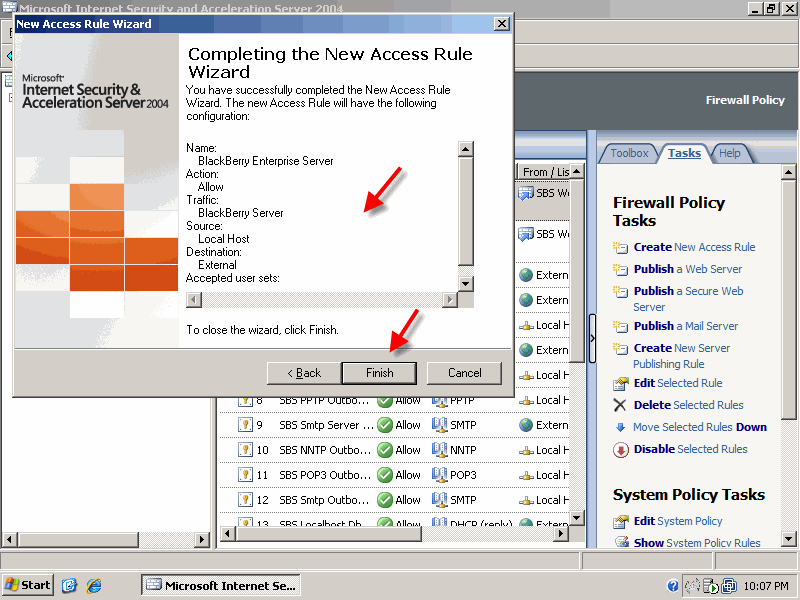The width and height of the screenshot is (800, 600).
Task: Click the Create New Server Publishing Rule icon
Action: (x=620, y=348)
